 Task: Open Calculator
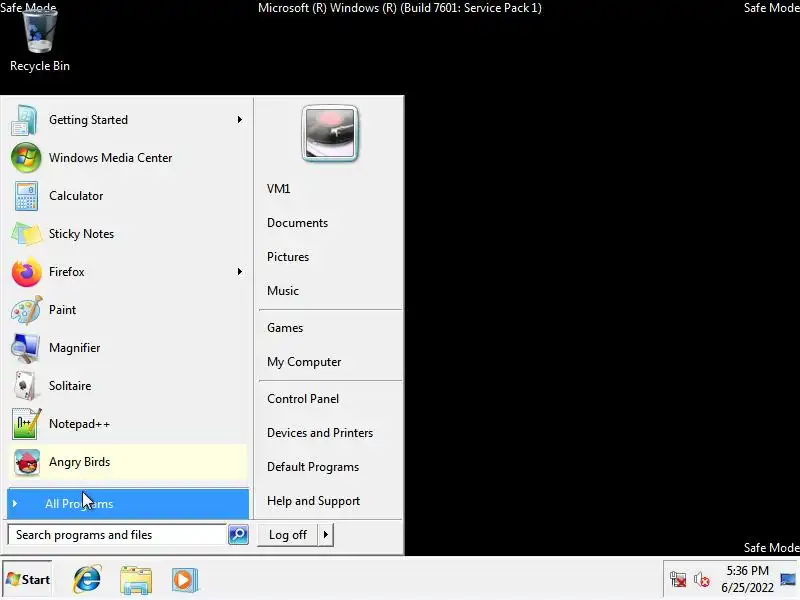128,196
